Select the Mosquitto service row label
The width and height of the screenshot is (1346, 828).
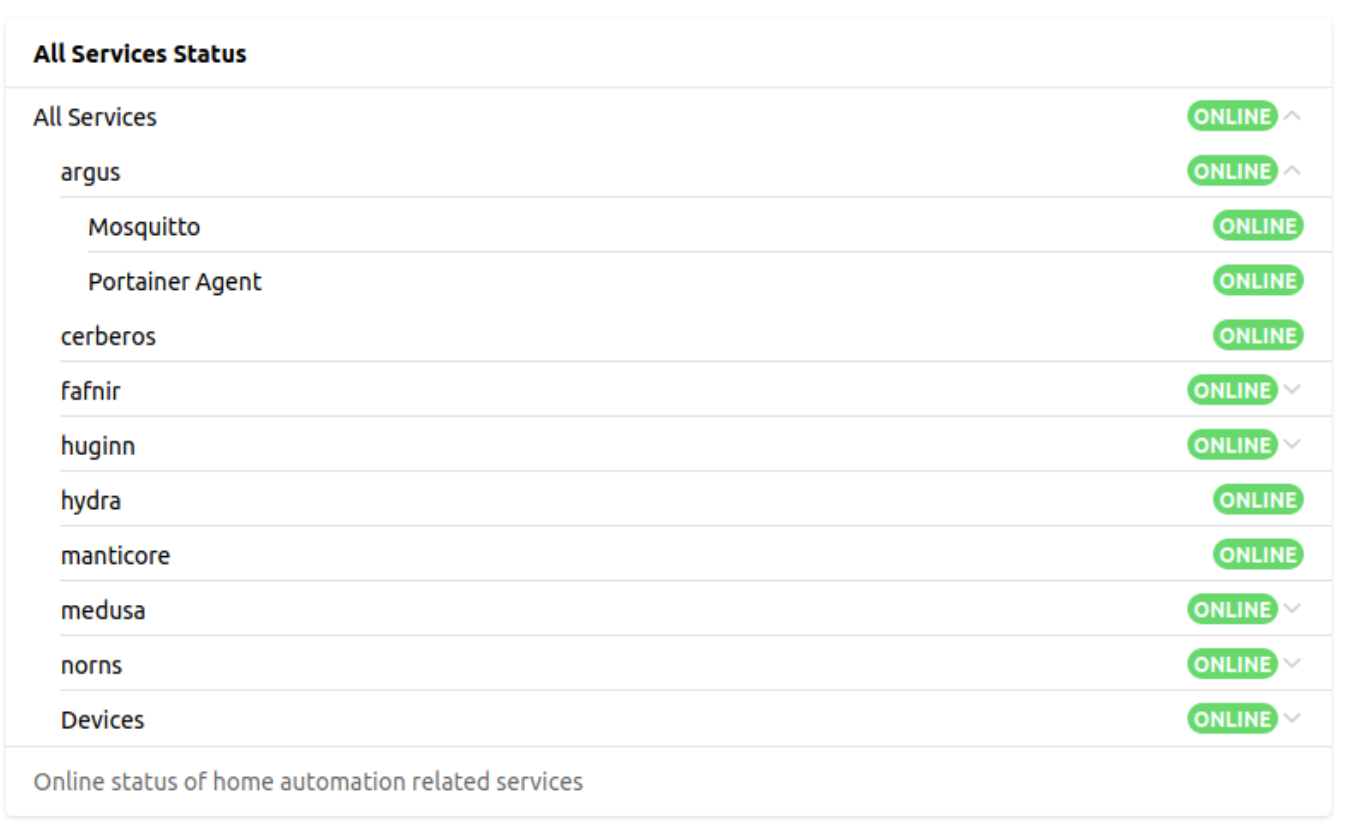(x=144, y=227)
